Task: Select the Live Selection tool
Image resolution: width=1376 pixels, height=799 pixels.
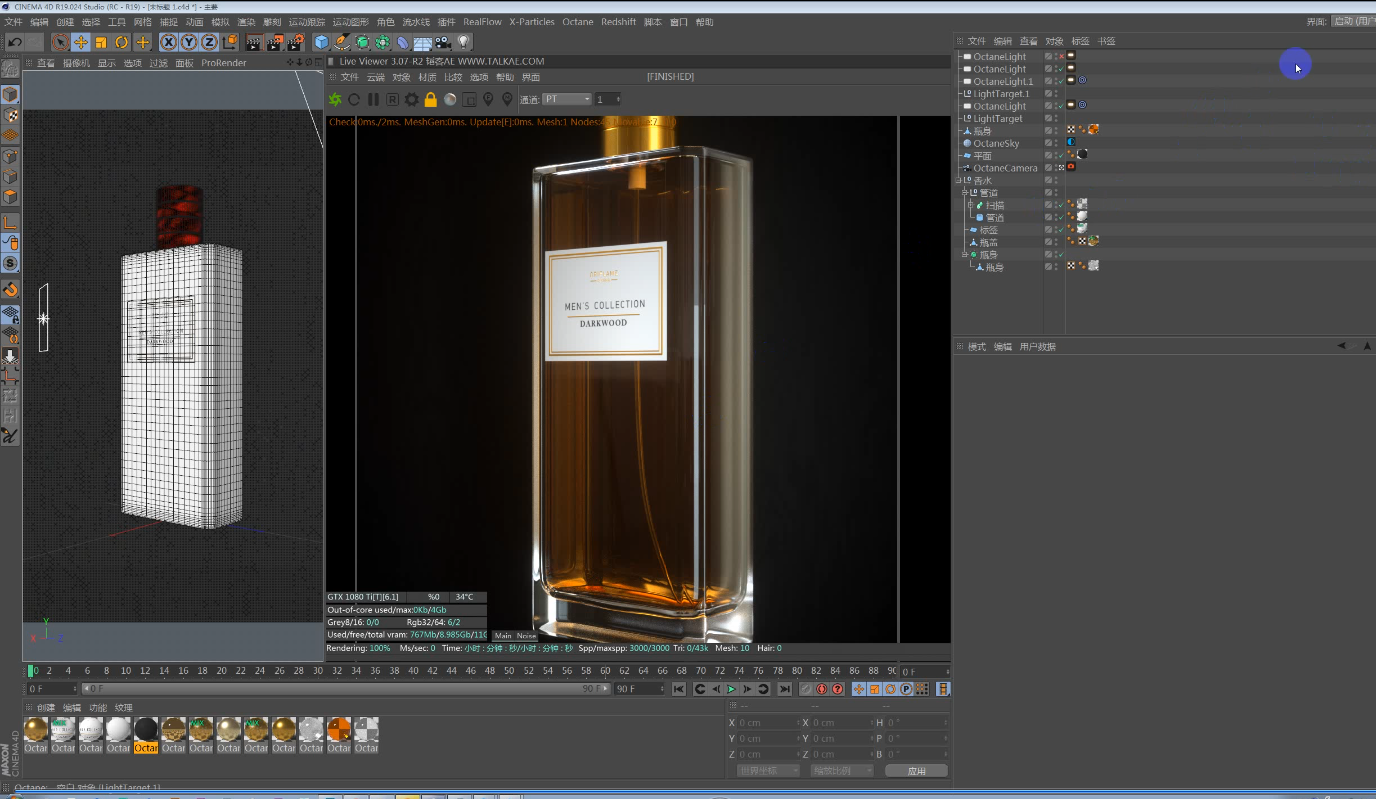Action: (x=60, y=42)
